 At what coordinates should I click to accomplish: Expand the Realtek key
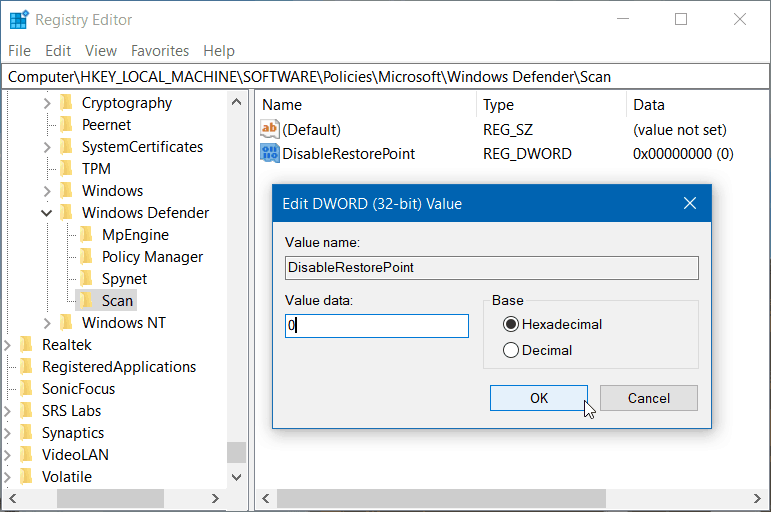tap(7, 345)
